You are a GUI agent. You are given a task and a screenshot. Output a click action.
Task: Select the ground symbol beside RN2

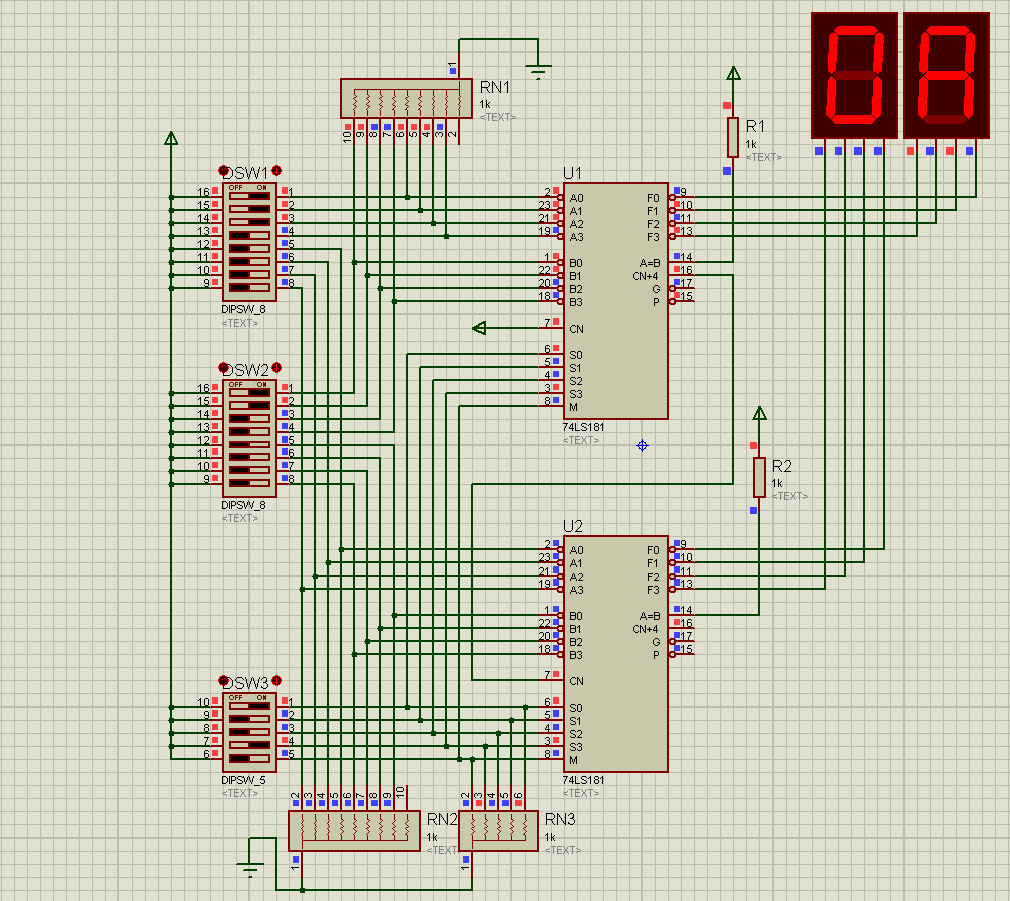pos(249,863)
